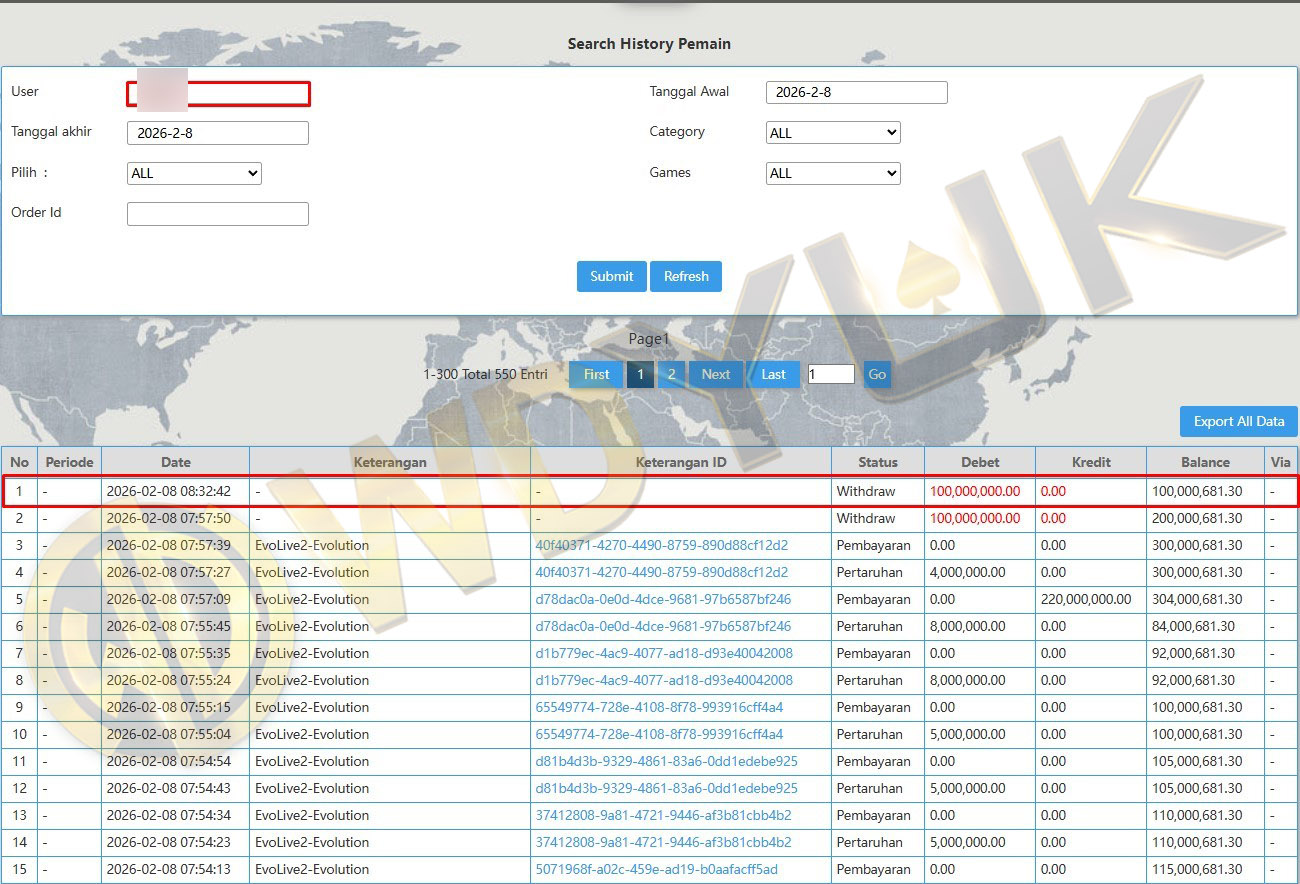Click the User input field
The height and width of the screenshot is (884, 1300).
point(218,94)
